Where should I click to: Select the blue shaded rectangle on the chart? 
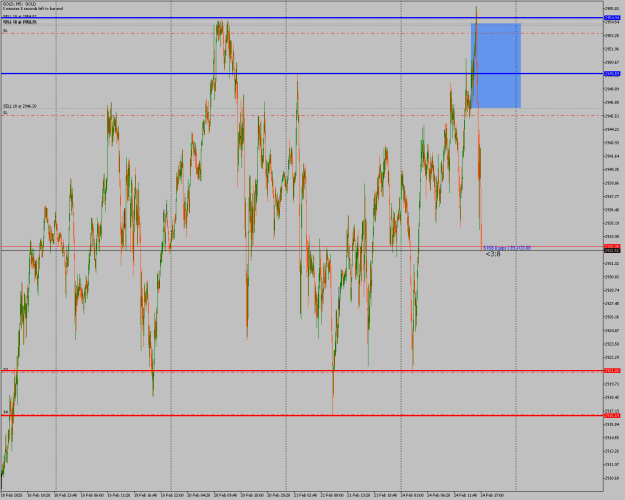[495, 65]
